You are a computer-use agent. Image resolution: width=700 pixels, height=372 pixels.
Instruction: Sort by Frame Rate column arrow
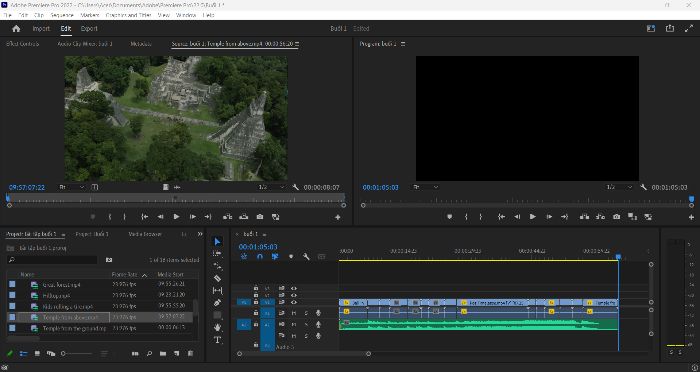(x=144, y=275)
